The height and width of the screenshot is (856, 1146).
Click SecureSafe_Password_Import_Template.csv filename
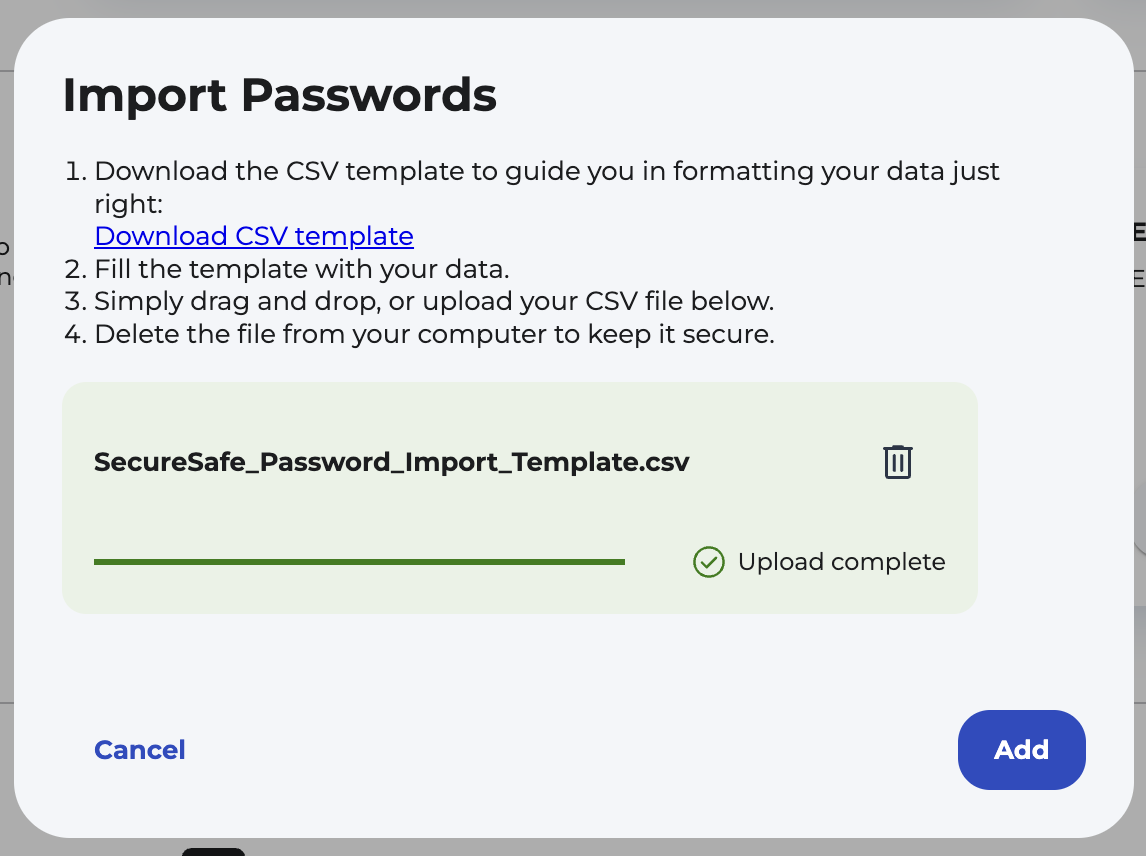391,462
